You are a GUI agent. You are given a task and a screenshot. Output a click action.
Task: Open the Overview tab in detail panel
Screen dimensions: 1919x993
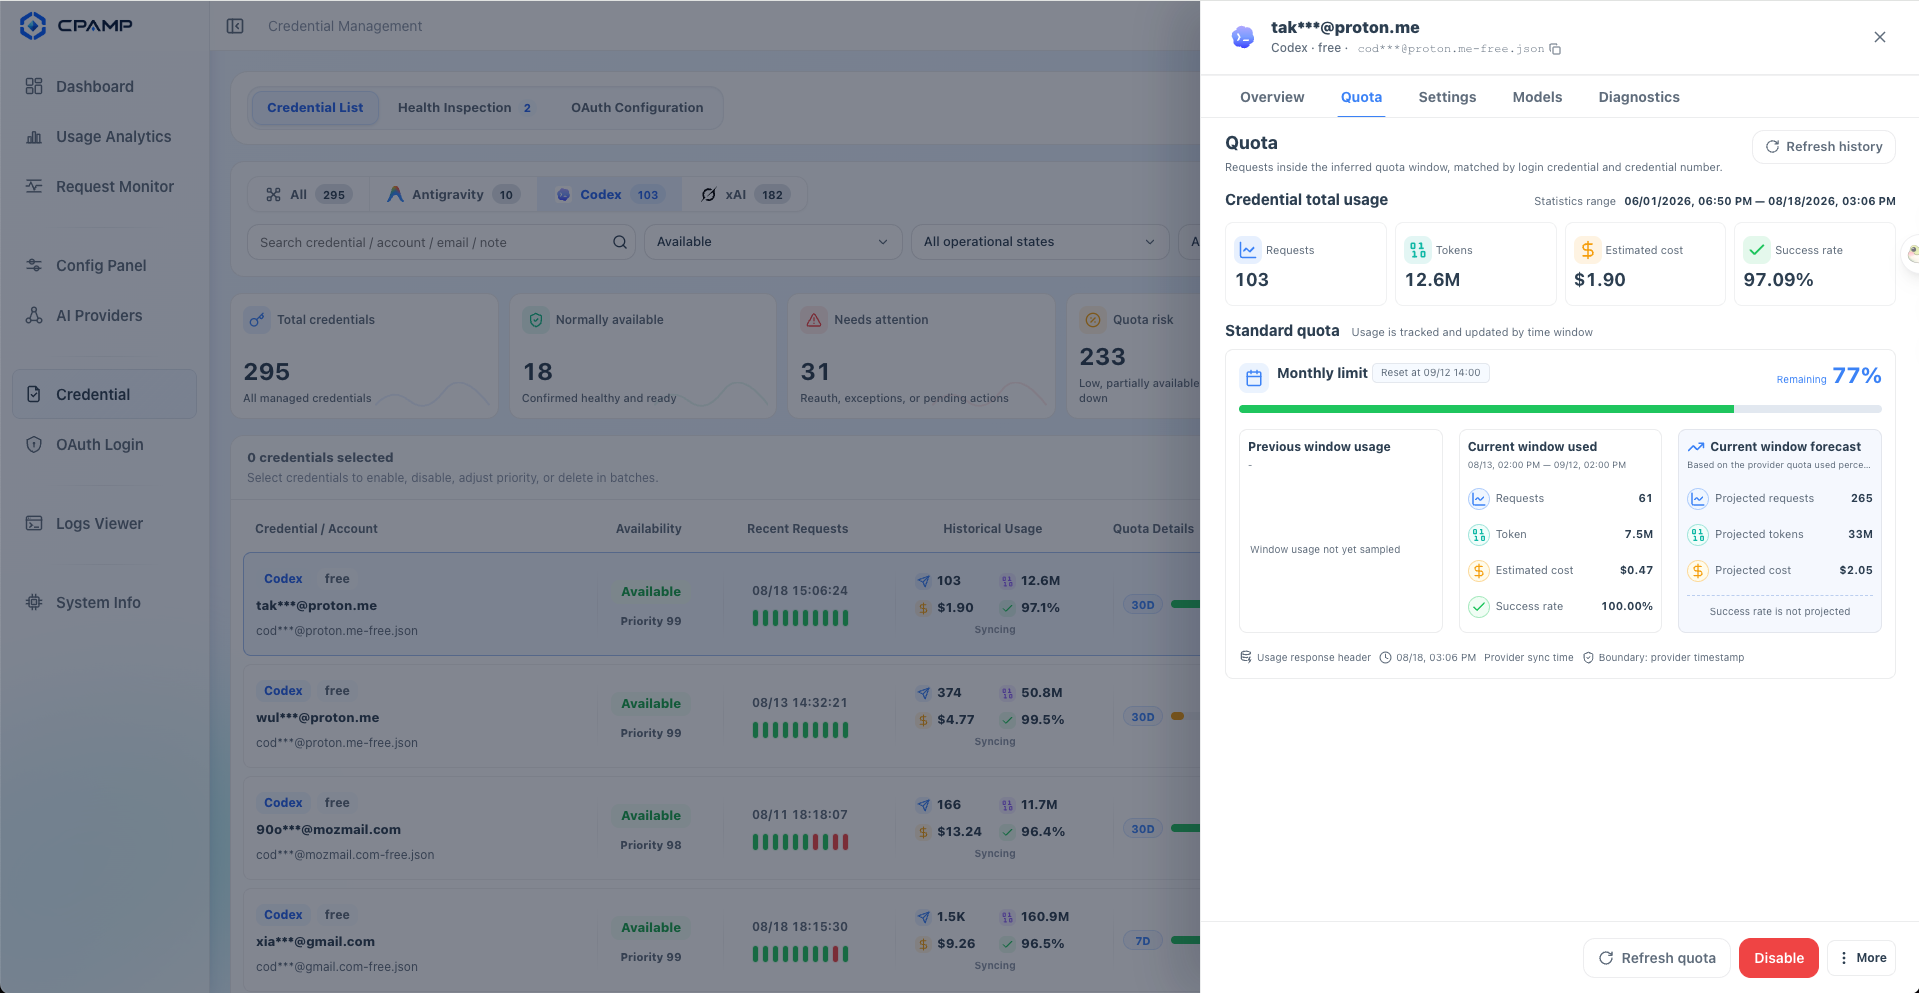tap(1272, 97)
